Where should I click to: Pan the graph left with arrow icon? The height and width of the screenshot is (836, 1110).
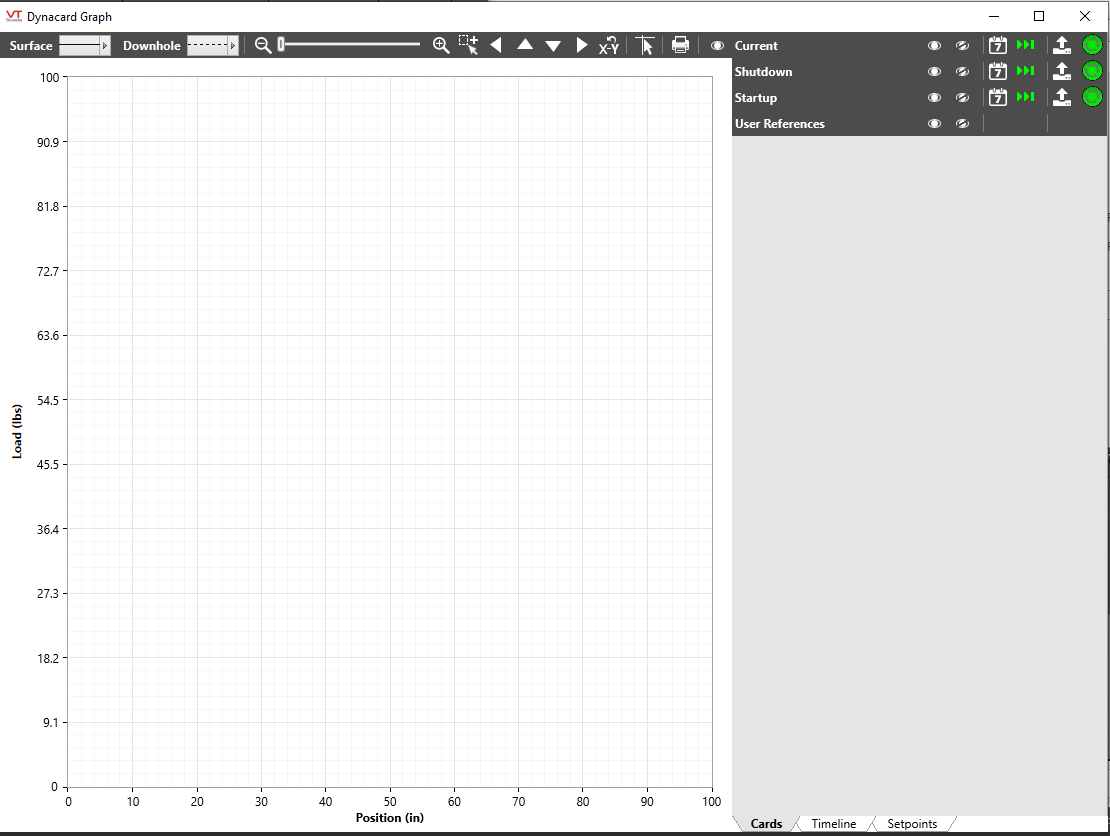(496, 45)
